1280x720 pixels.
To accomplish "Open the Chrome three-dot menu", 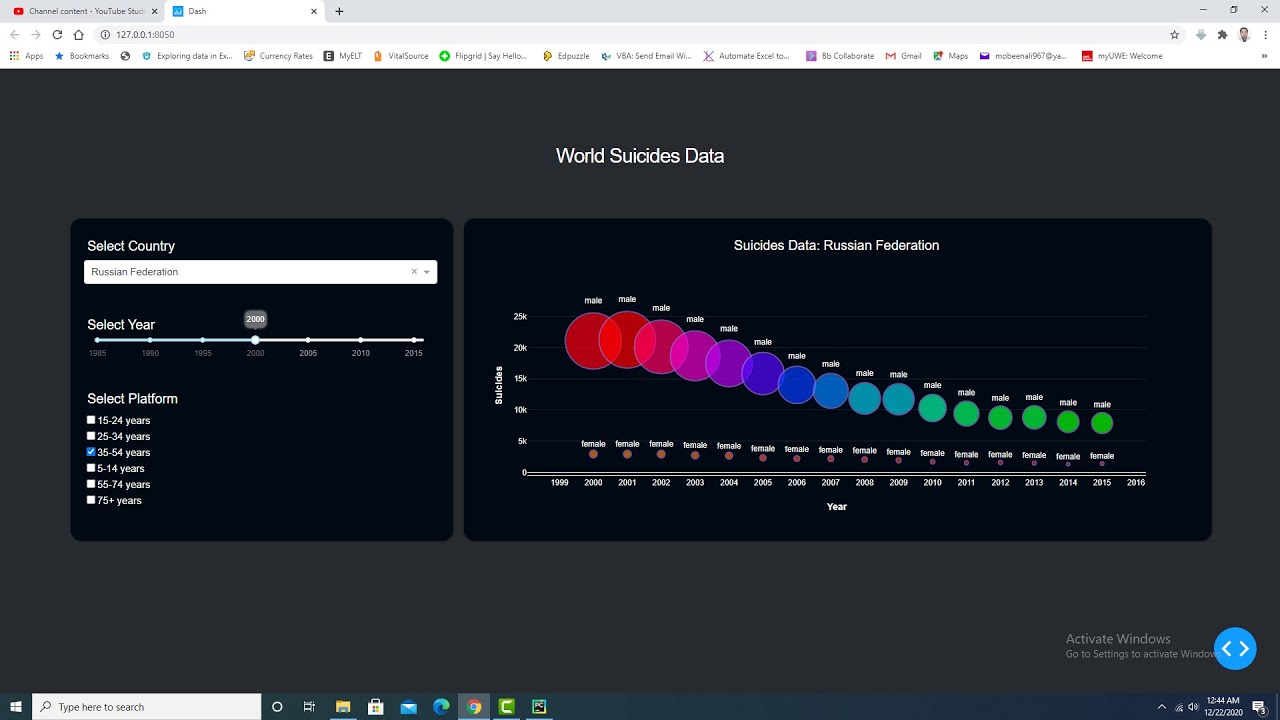I will coord(1266,33).
